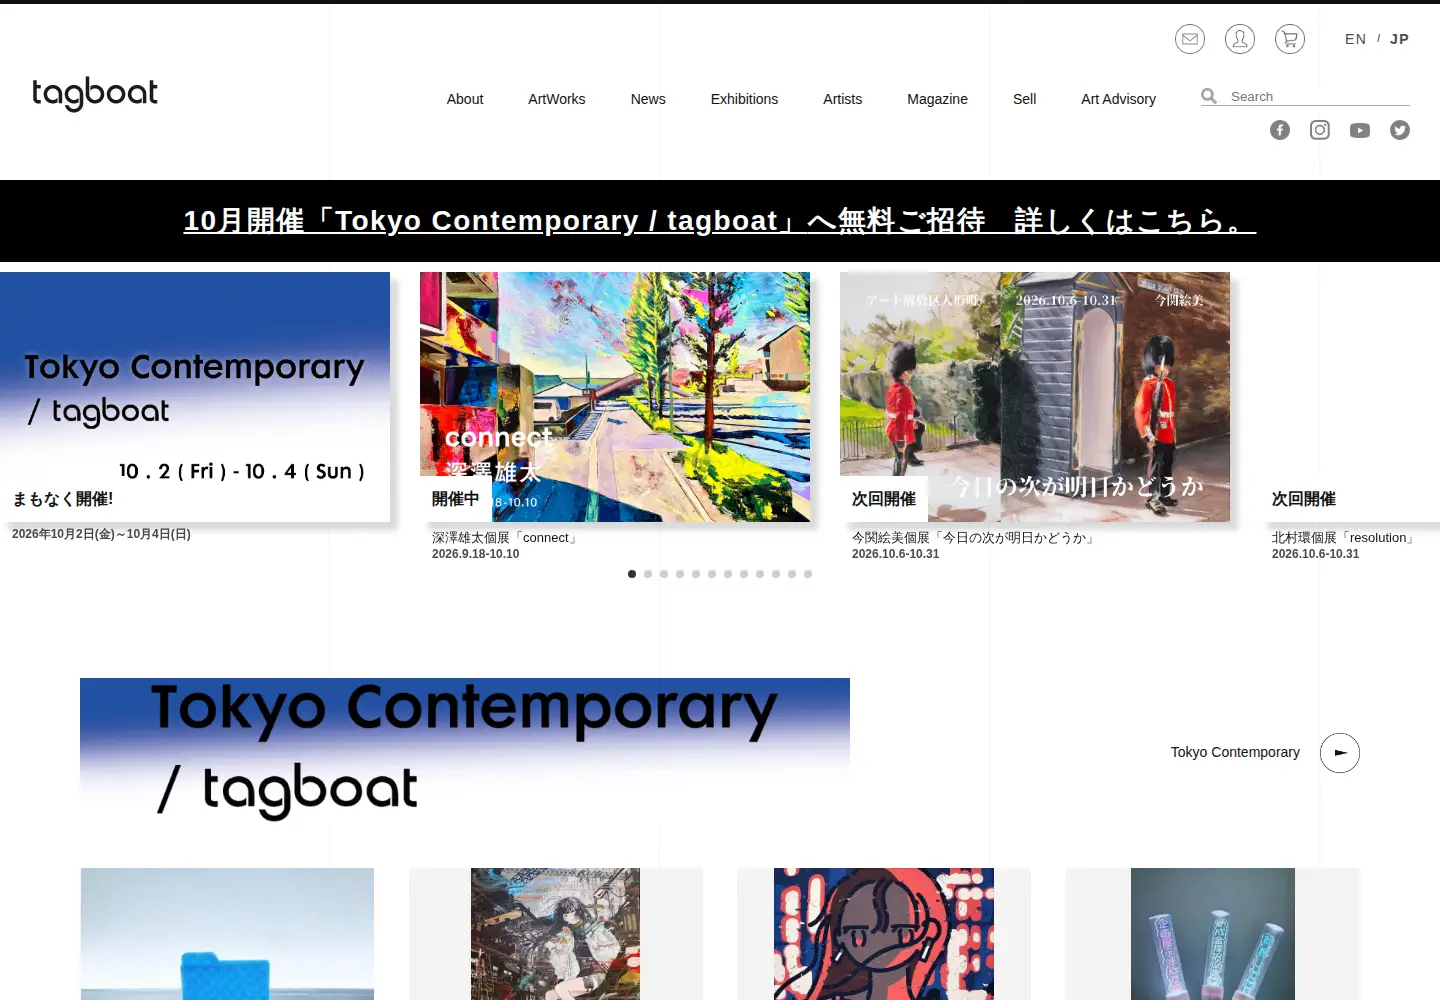Open the ArtWorks menu
Image resolution: width=1440 pixels, height=1000 pixels.
556,99
